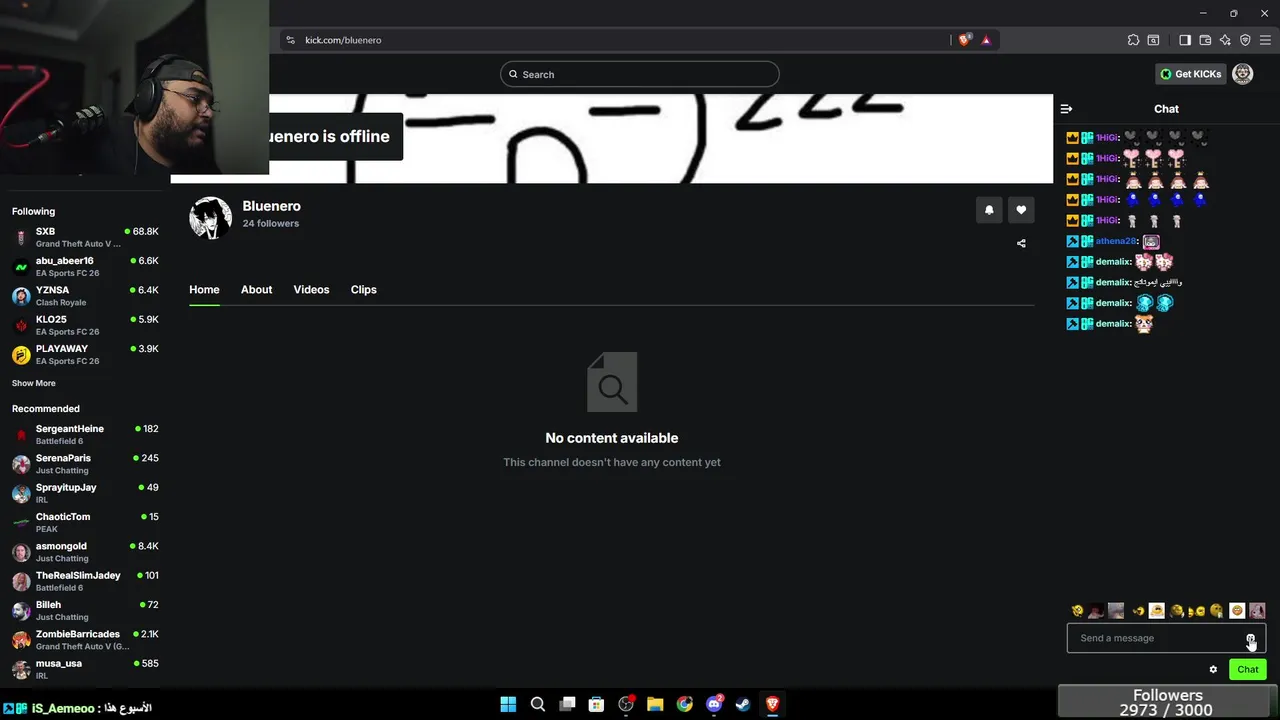Open recommended channel ZombieBarricades

click(x=85, y=640)
